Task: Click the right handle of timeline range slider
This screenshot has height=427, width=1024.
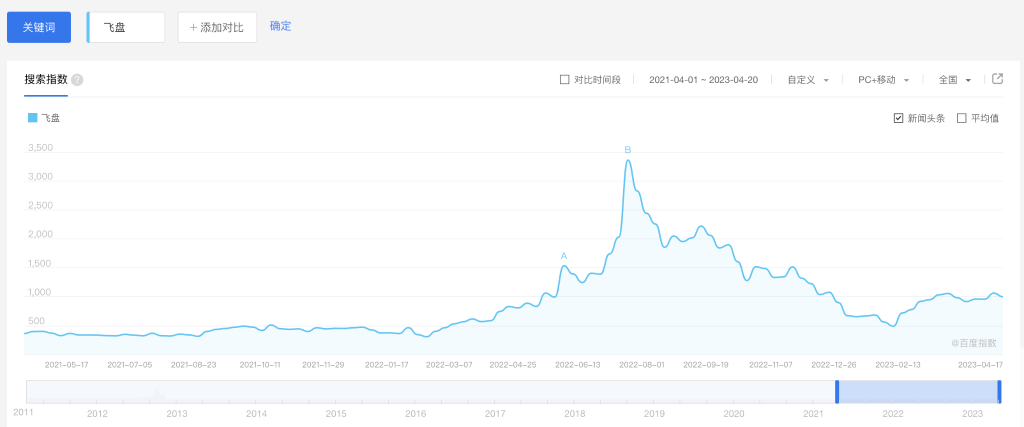Action: point(998,392)
